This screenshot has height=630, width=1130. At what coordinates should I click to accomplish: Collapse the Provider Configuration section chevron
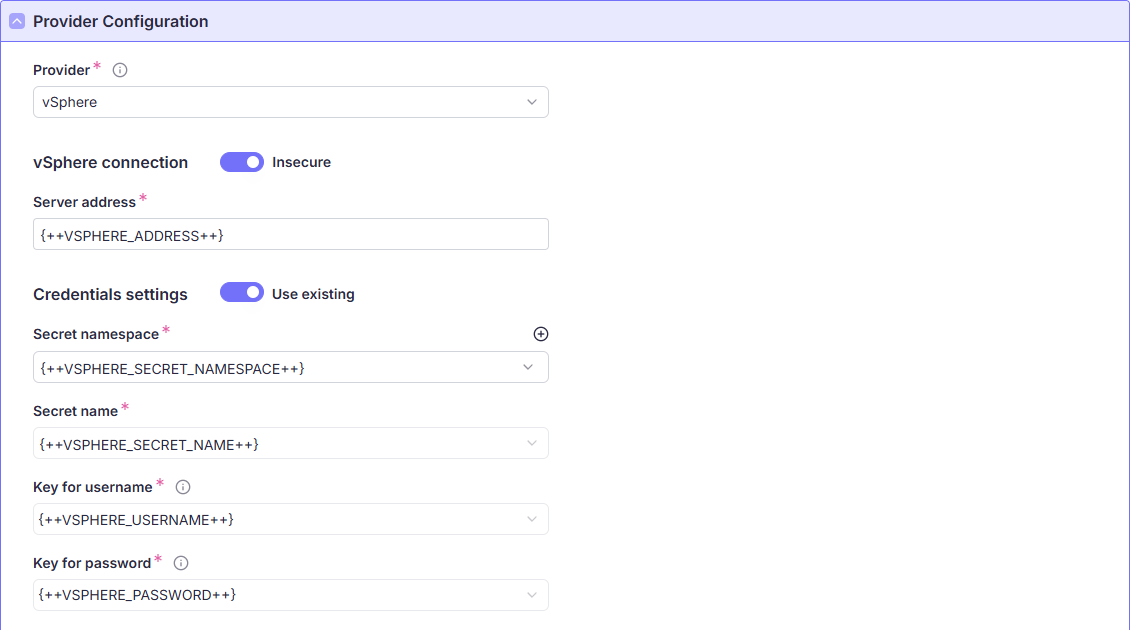[17, 21]
